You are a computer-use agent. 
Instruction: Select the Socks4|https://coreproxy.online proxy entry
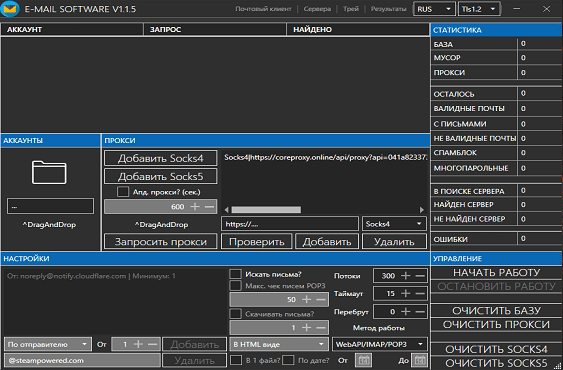click(325, 157)
